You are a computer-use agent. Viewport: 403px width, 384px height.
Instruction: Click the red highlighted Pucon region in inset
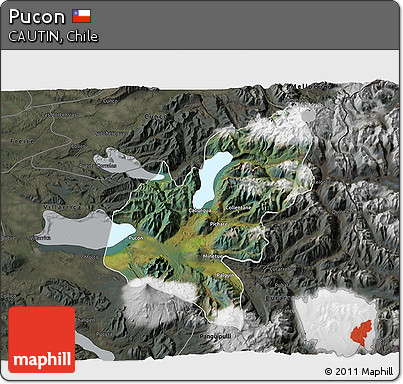(361, 334)
